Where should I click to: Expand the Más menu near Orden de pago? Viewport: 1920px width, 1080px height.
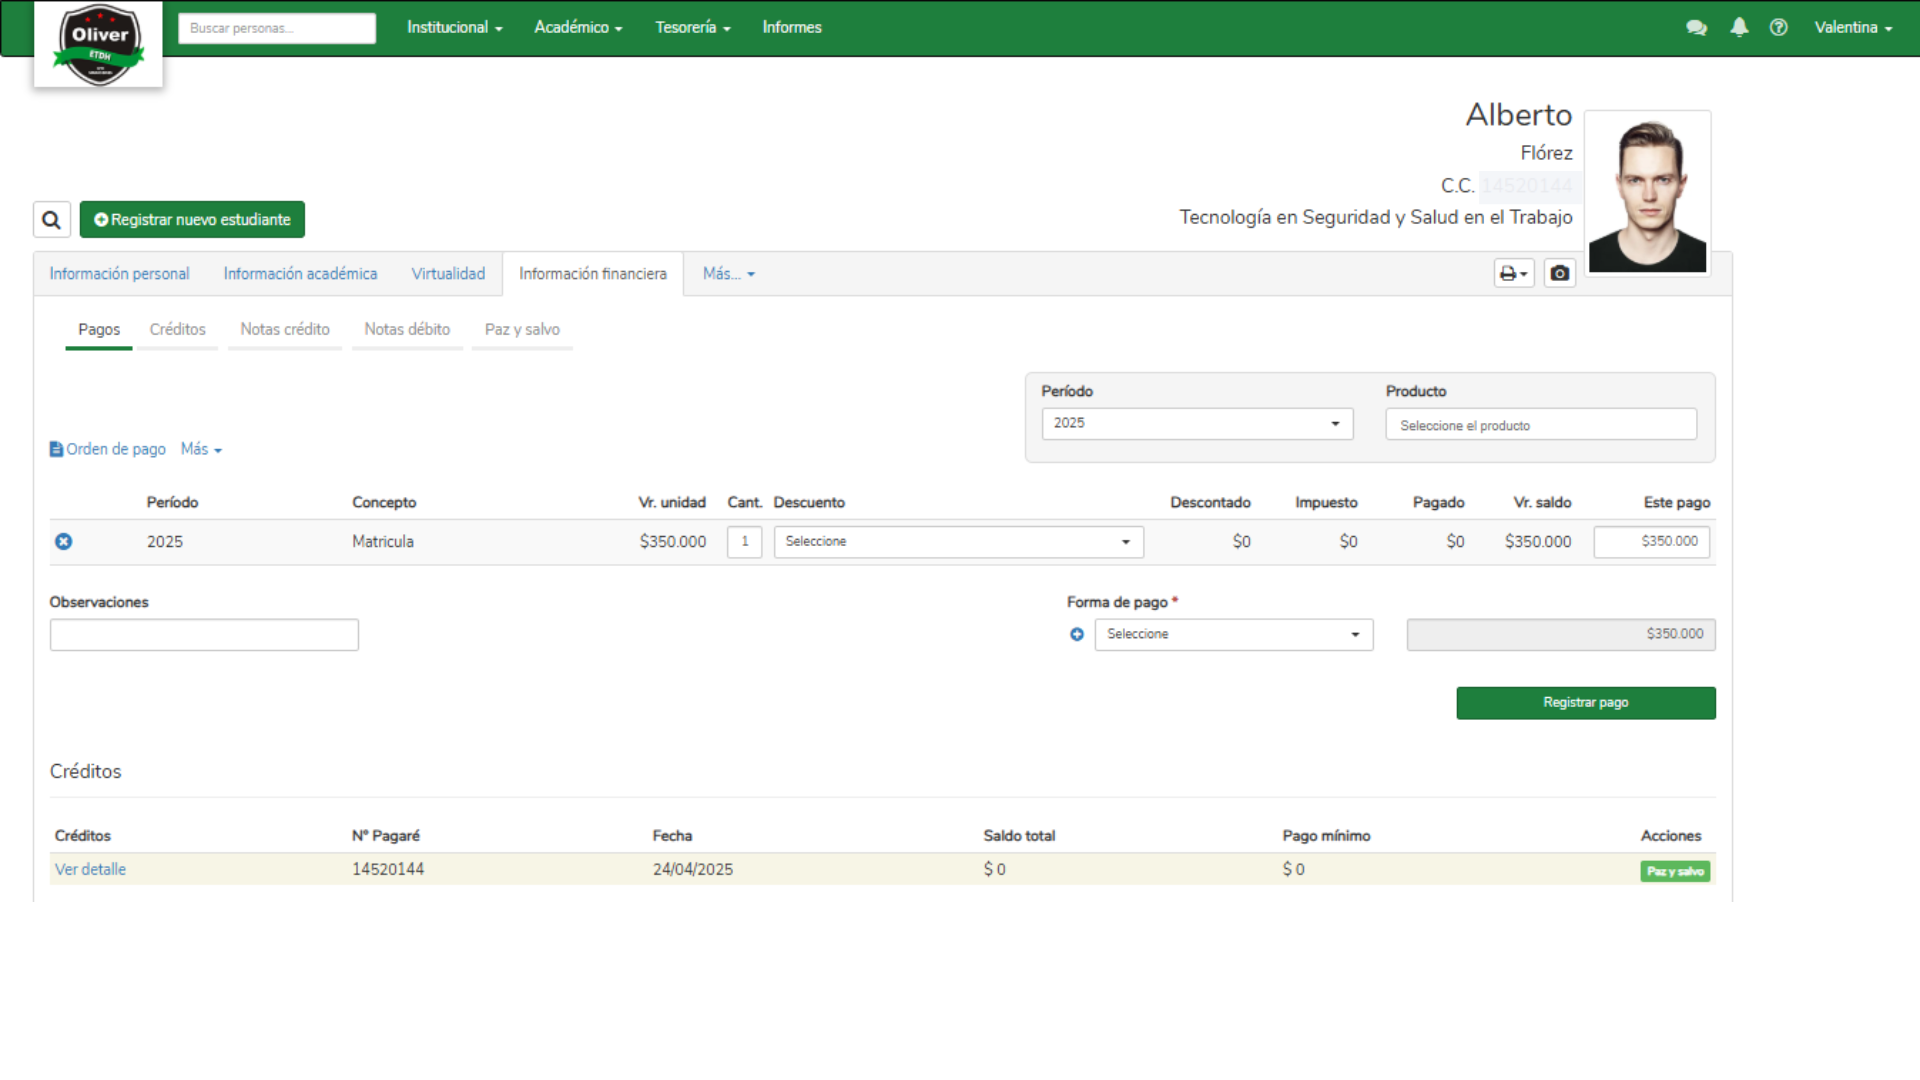coord(200,449)
